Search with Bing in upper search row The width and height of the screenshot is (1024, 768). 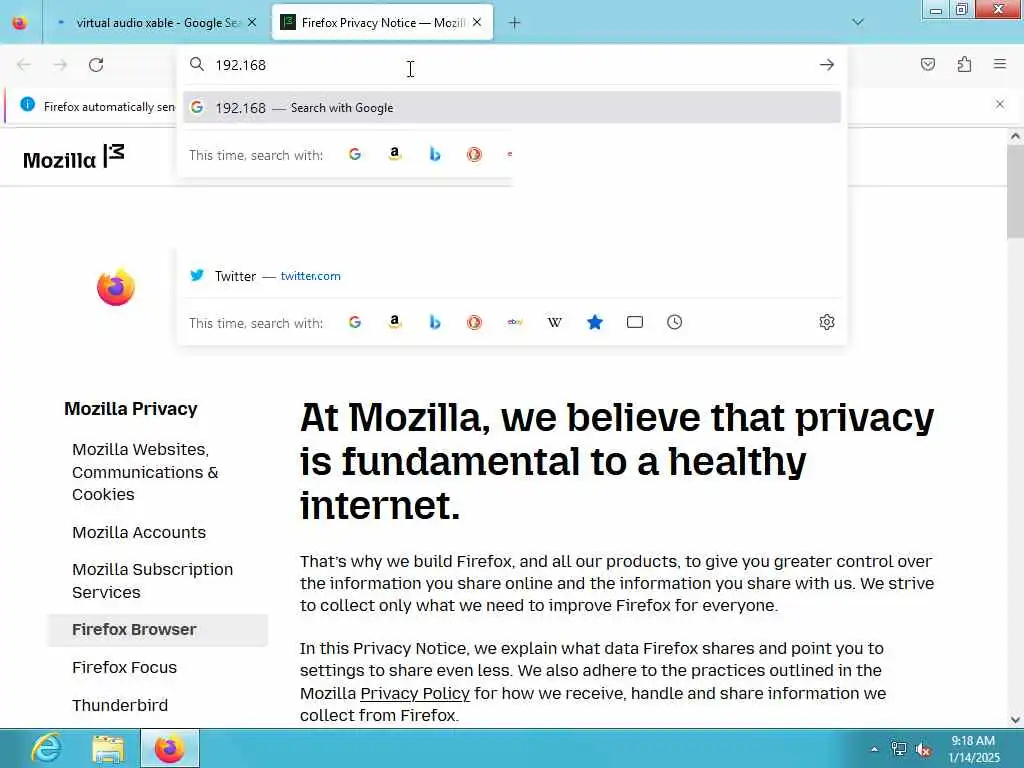[434, 154]
